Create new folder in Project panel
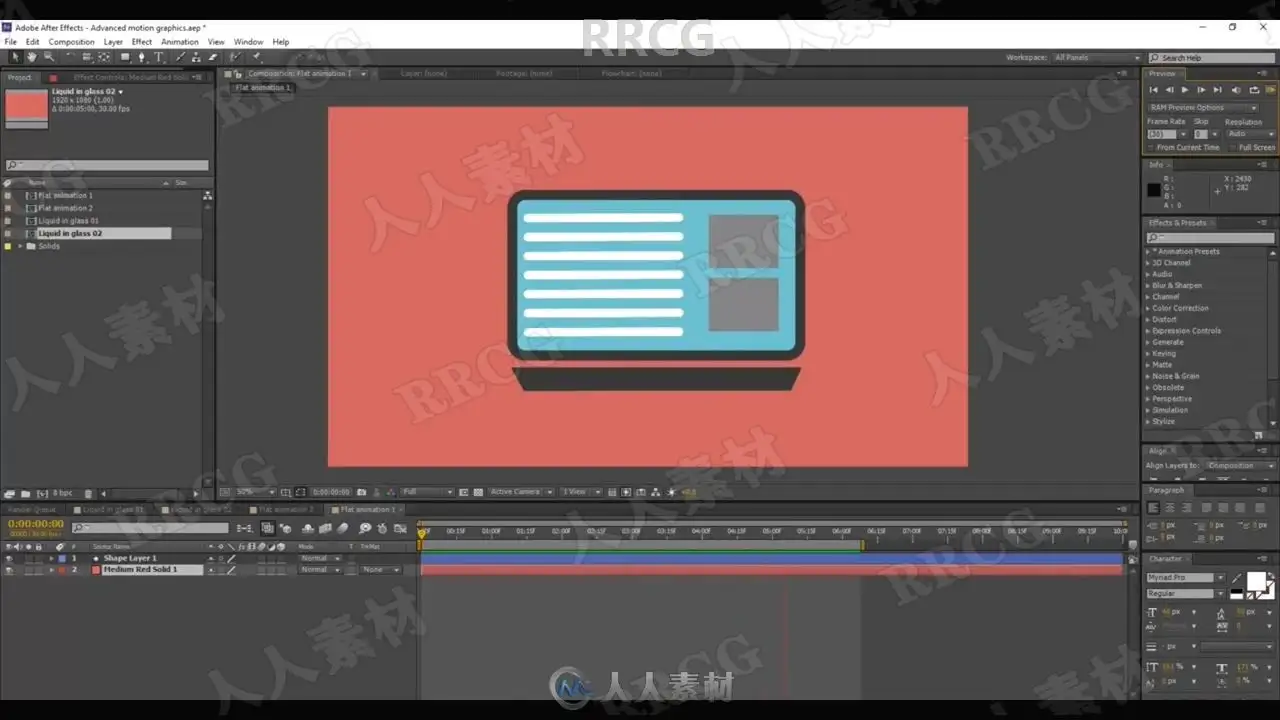 click(x=25, y=494)
